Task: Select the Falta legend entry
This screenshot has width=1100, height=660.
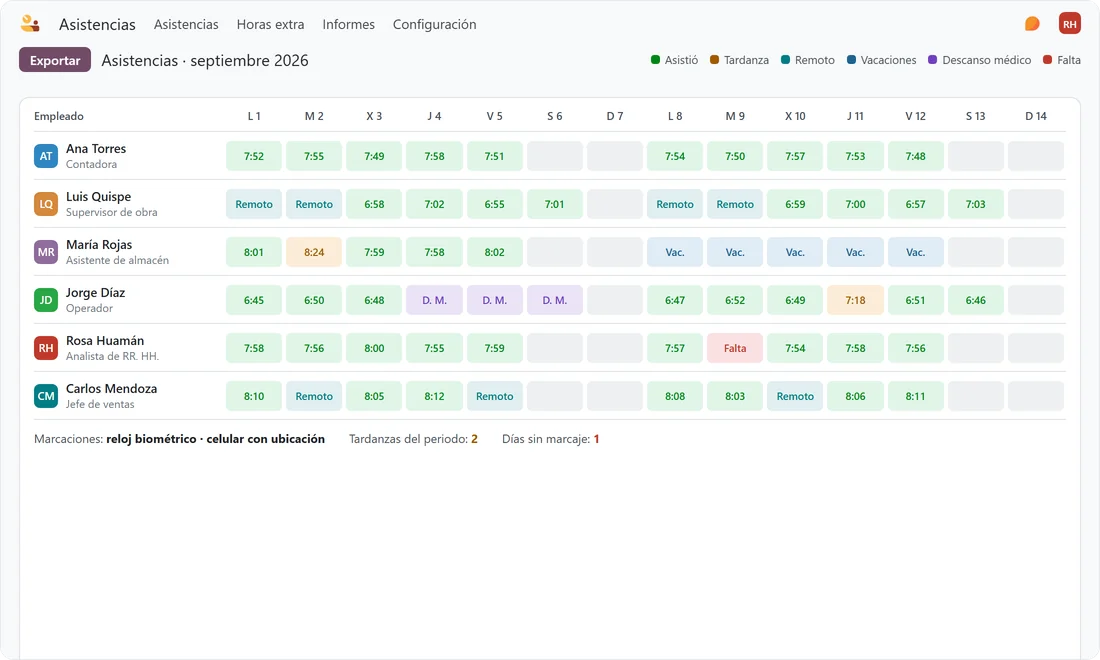Action: (1061, 60)
